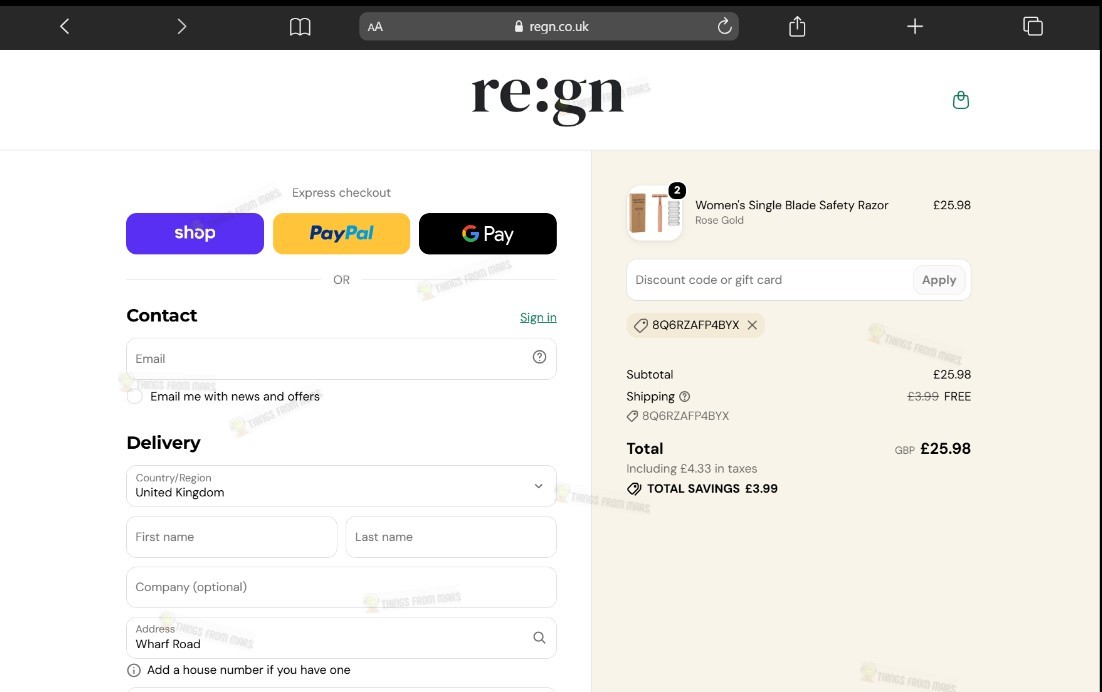Click the house number info icon
Viewport: 1102px width, 692px height.
click(x=134, y=670)
